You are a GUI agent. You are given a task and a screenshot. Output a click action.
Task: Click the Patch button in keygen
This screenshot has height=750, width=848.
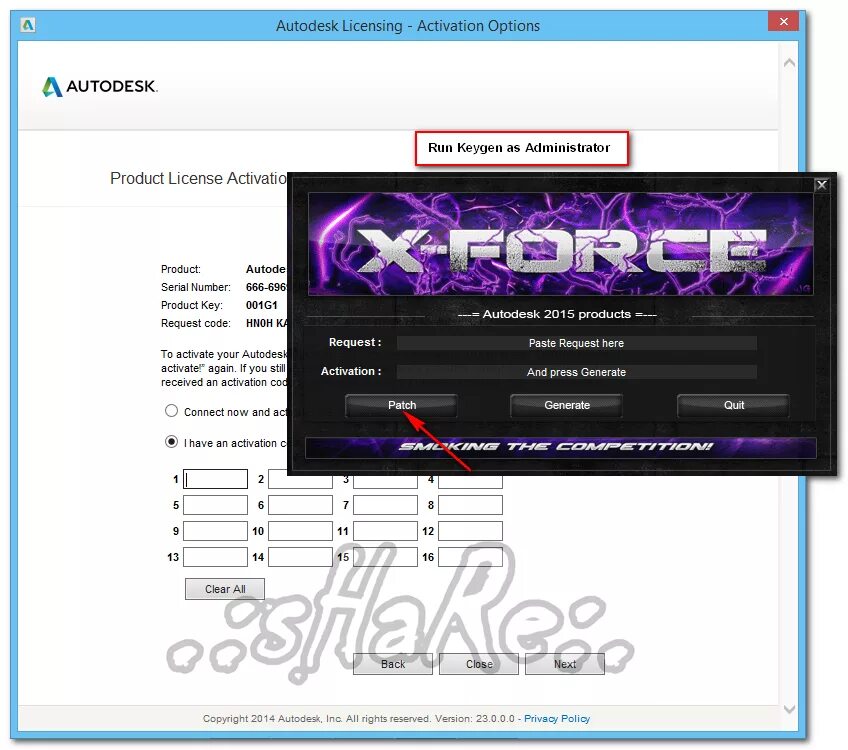tap(402, 406)
